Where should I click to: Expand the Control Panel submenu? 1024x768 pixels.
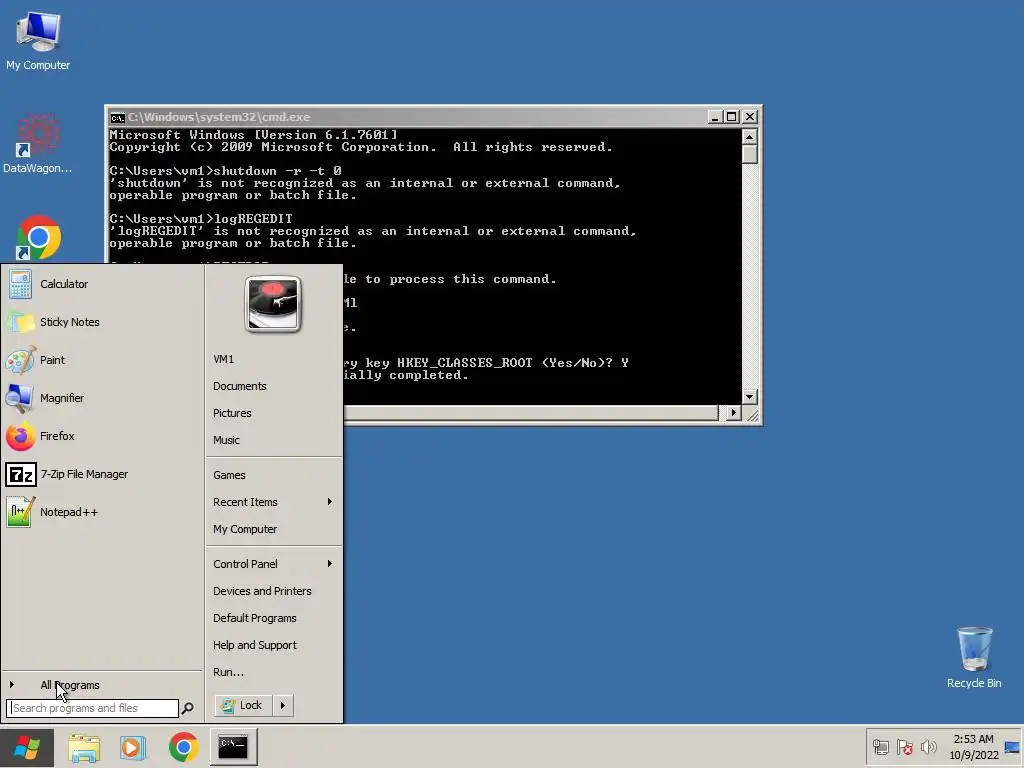(274, 564)
